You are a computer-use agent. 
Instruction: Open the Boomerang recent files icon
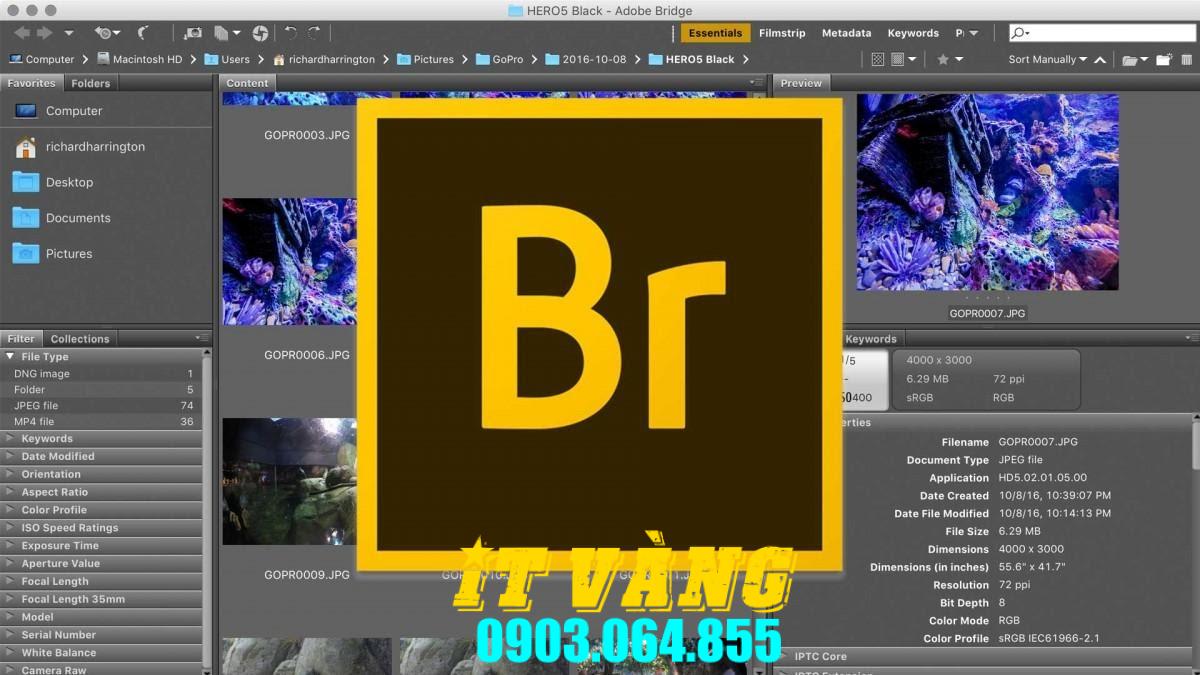(x=104, y=32)
